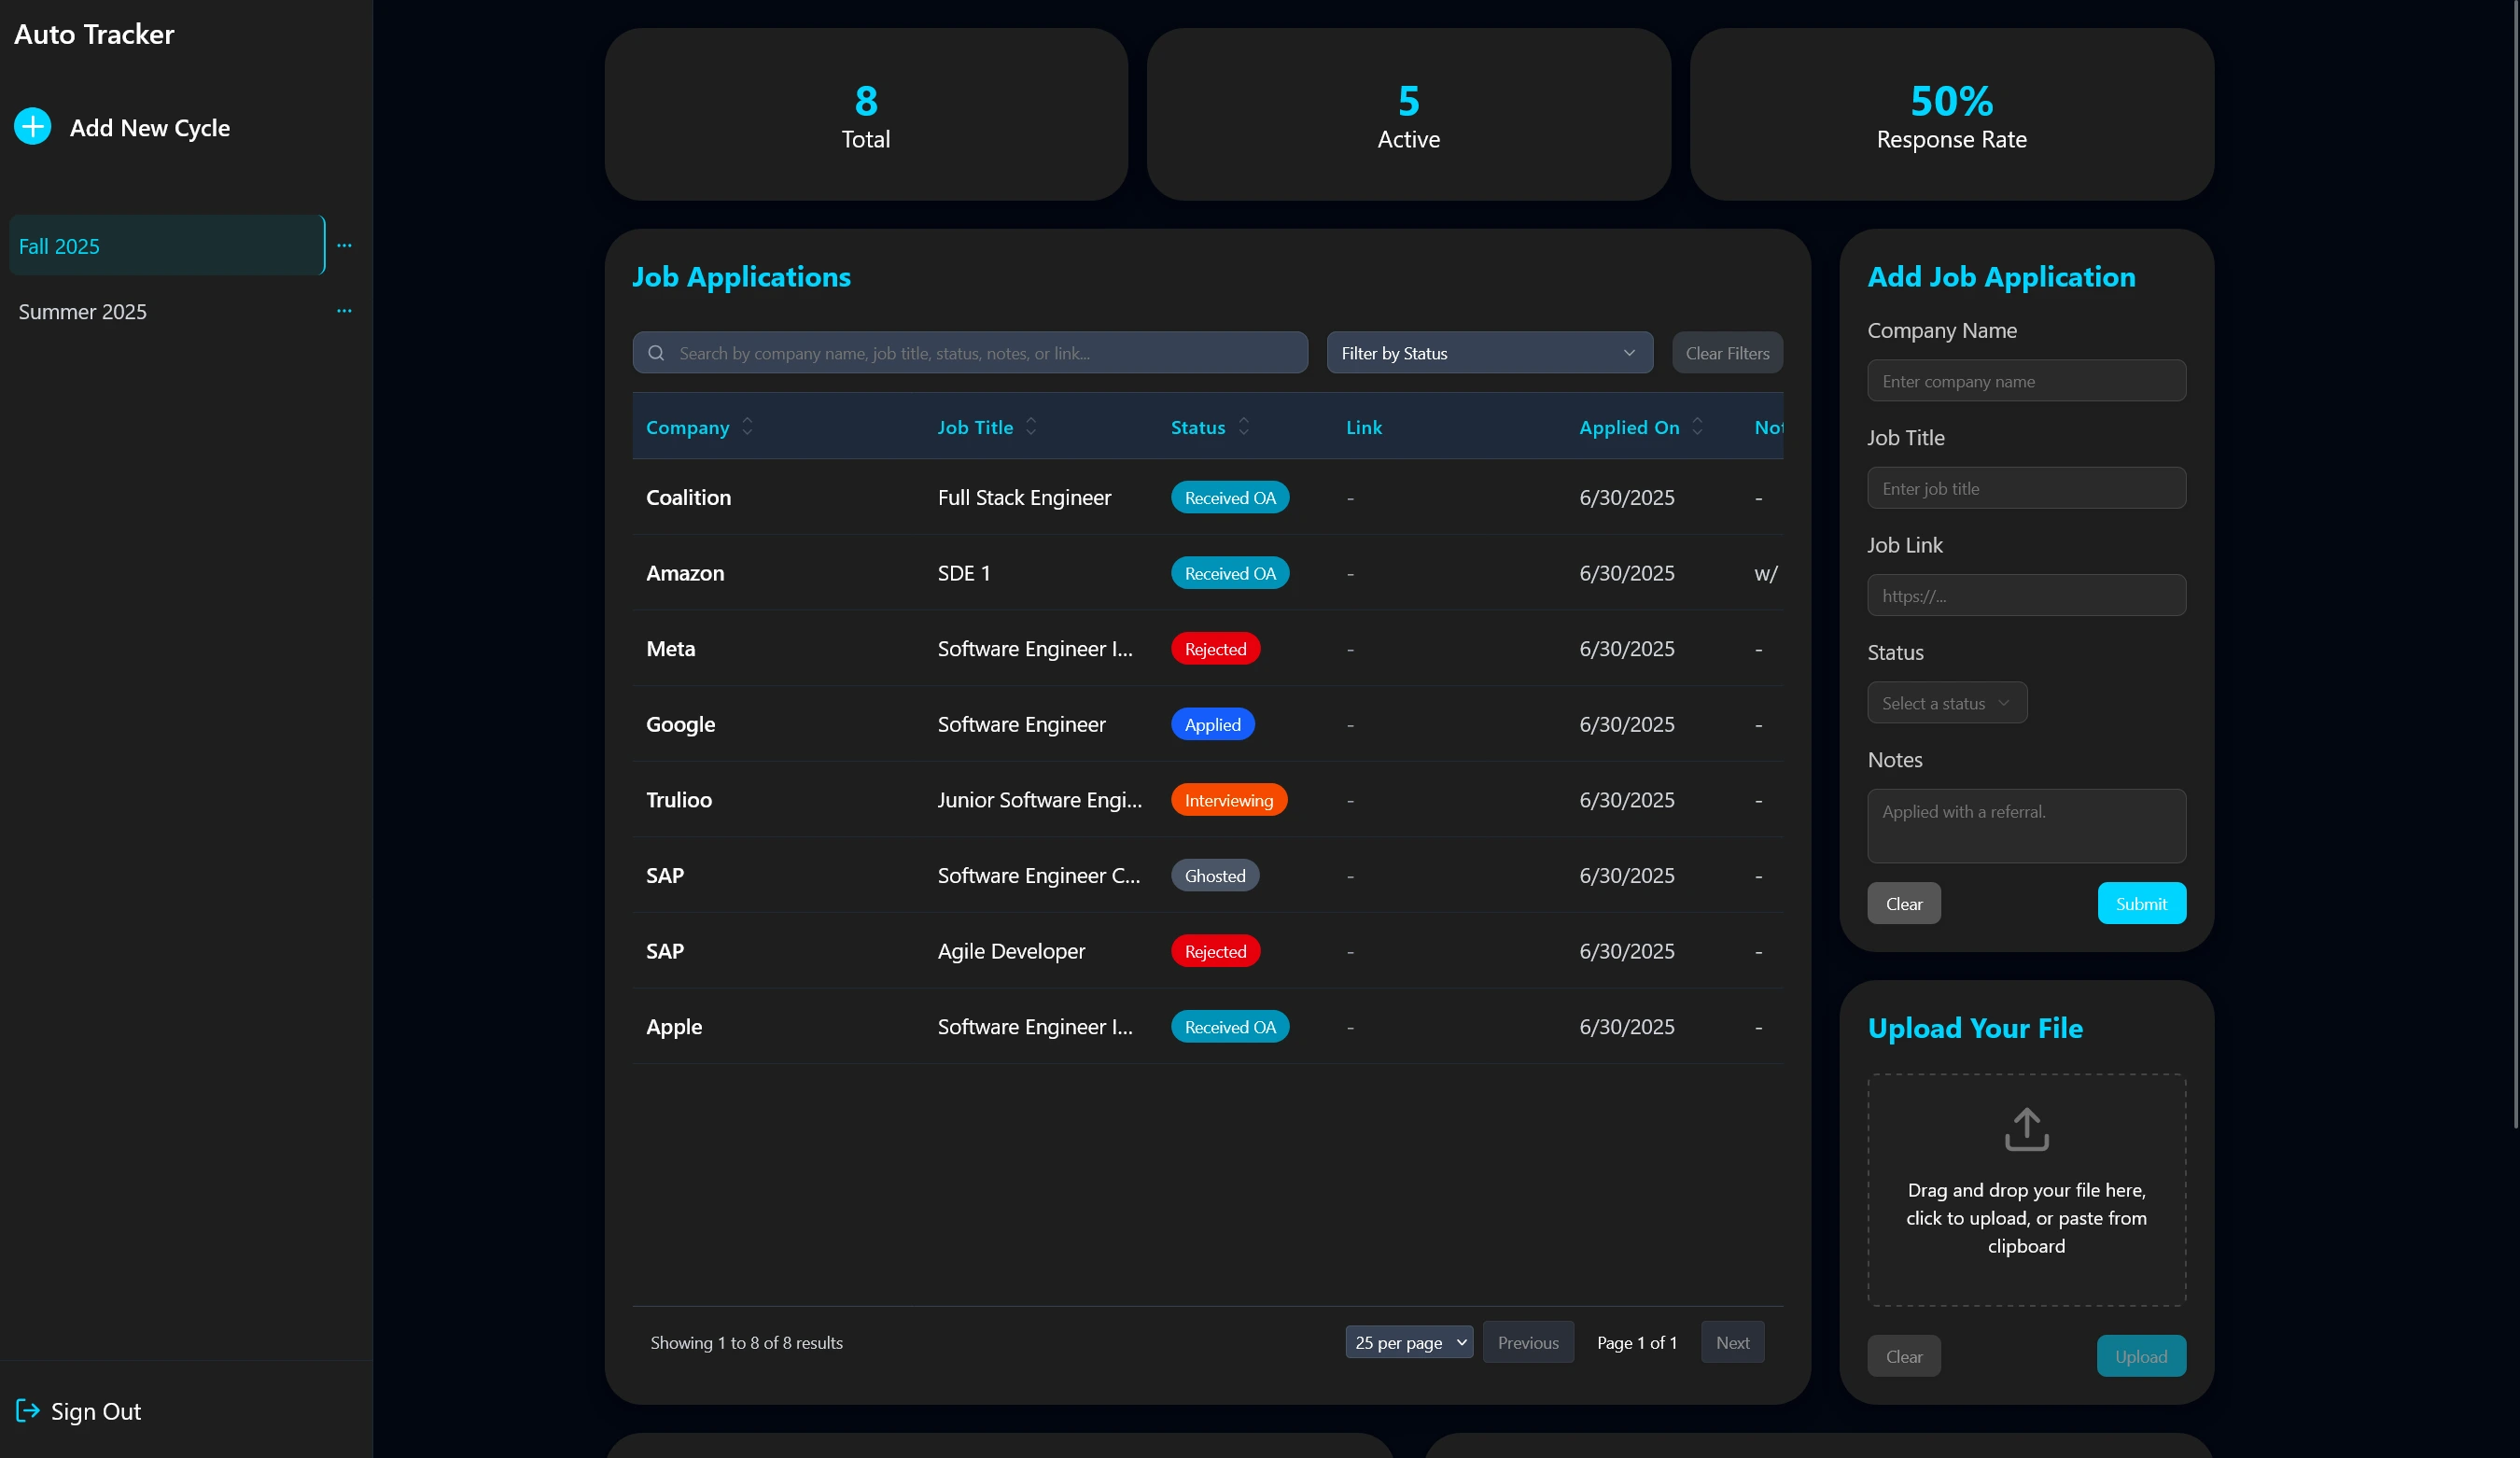Click the 5 Active stat card
2520x1458 pixels.
pos(1408,114)
